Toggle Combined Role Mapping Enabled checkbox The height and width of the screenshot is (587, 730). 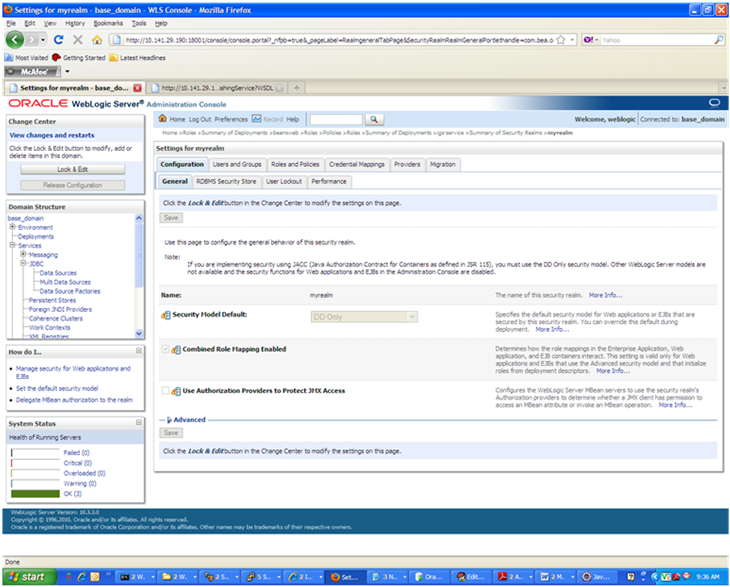coord(165,349)
